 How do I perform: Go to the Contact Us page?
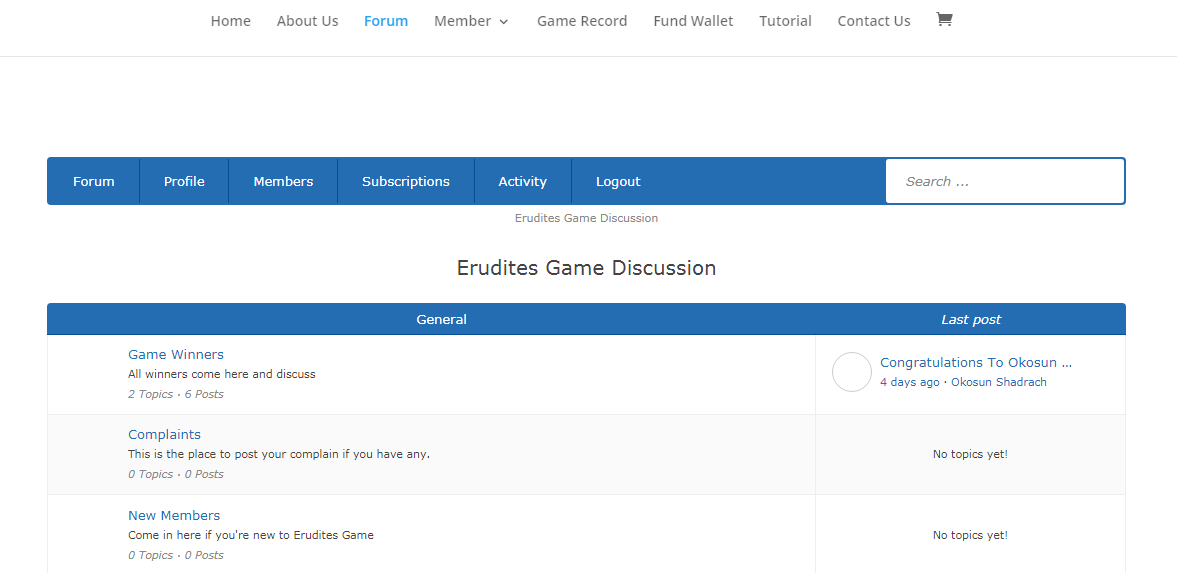pos(874,21)
